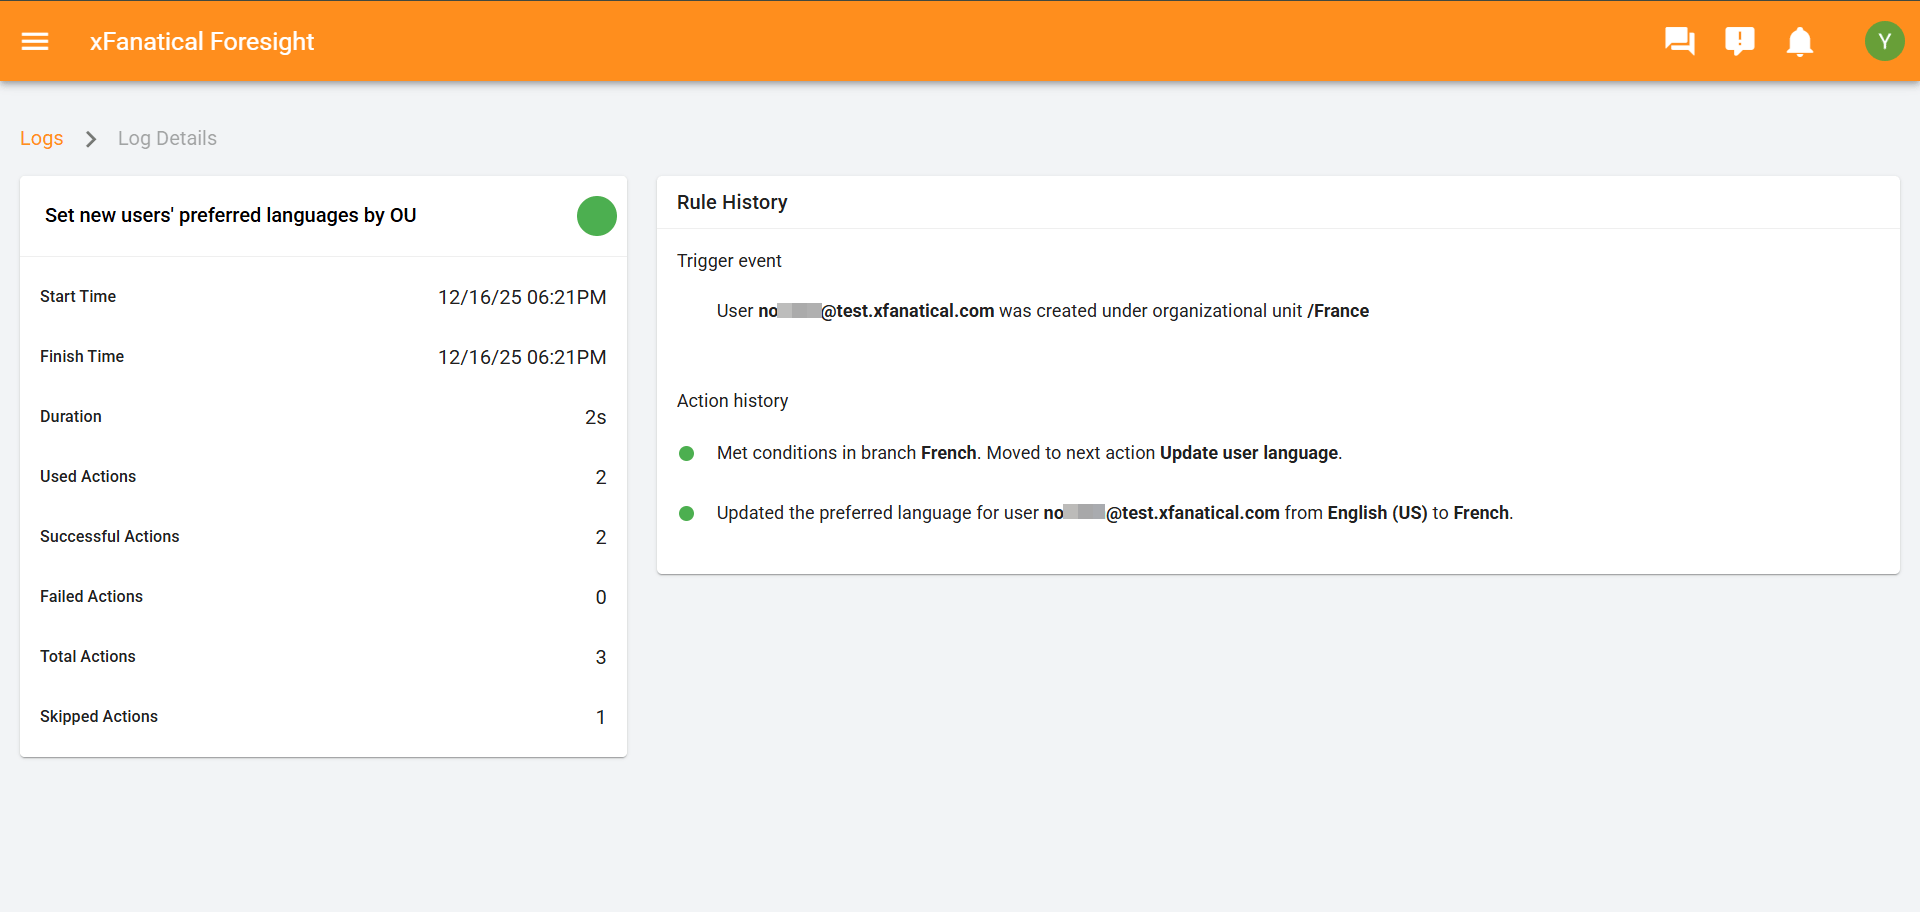Select the green bullet beside branch French entry
Viewport: 1920px width, 912px height.
687,453
